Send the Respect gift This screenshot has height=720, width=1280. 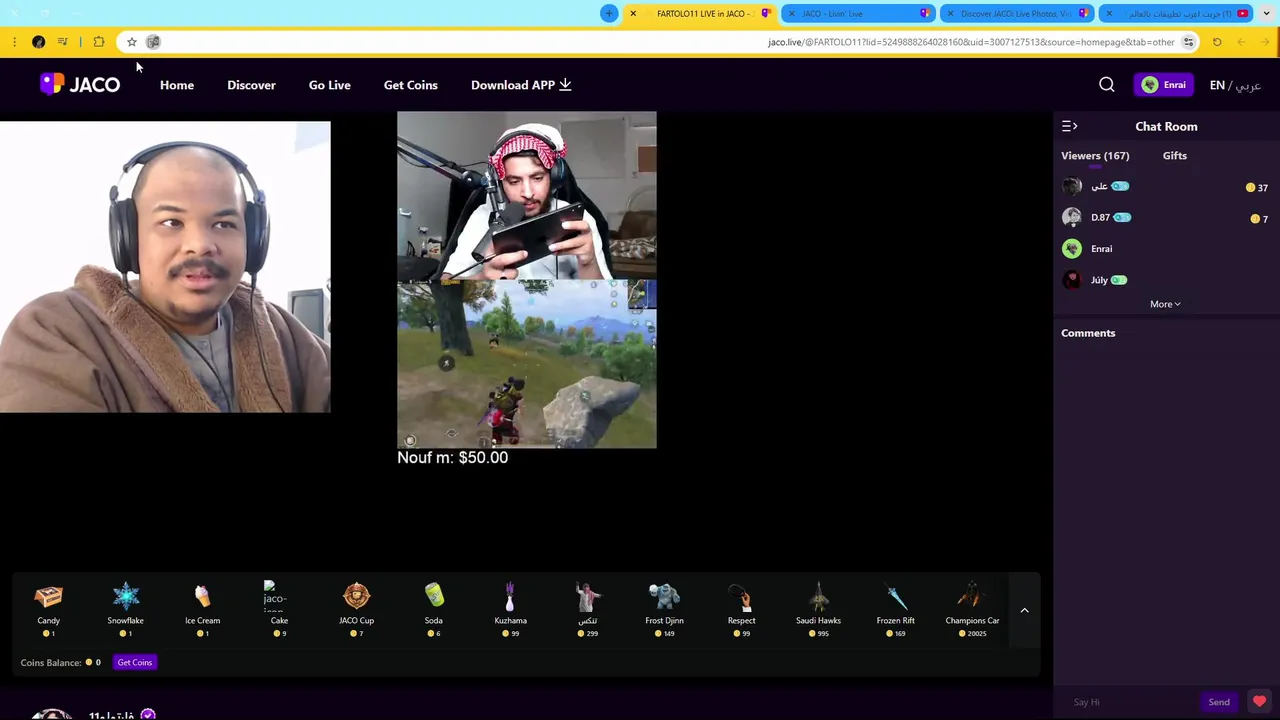[741, 609]
